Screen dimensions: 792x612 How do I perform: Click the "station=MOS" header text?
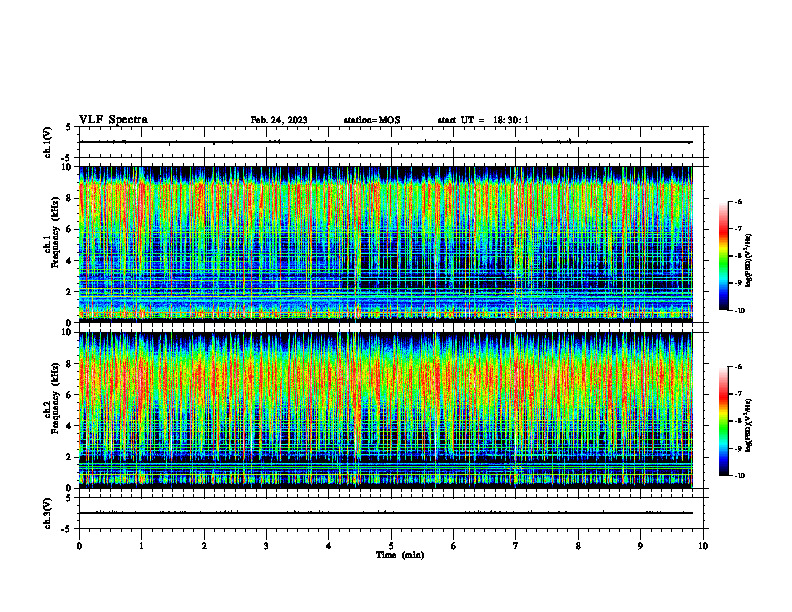[x=372, y=120]
